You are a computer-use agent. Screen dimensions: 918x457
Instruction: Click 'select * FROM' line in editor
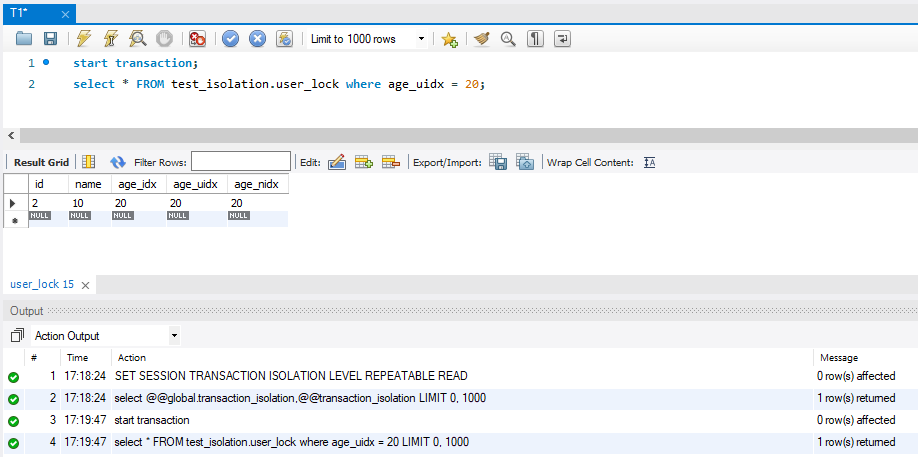[279, 84]
